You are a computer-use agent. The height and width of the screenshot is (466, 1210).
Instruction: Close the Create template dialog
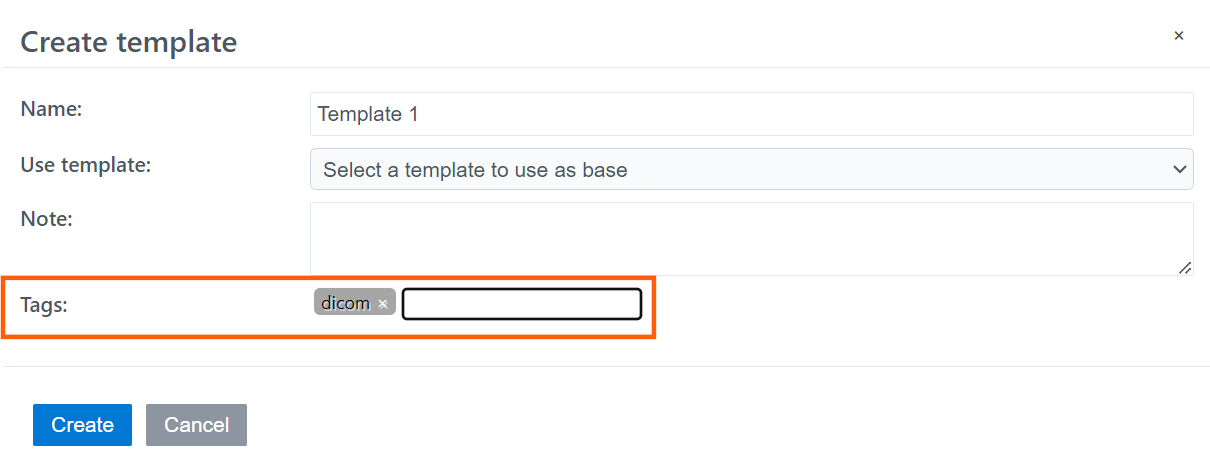[x=1178, y=36]
